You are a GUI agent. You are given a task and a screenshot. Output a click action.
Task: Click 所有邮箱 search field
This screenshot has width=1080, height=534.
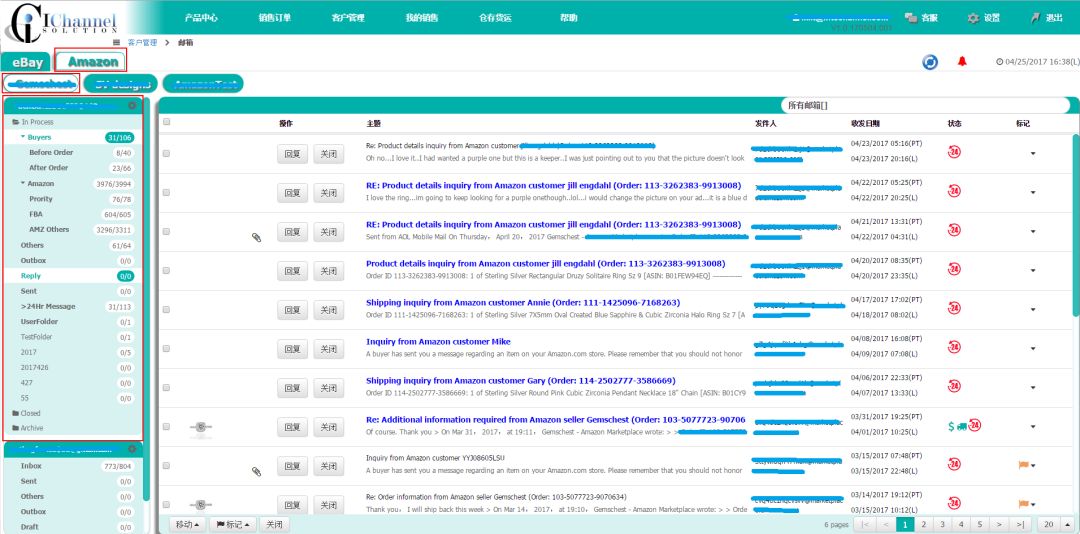(x=925, y=105)
